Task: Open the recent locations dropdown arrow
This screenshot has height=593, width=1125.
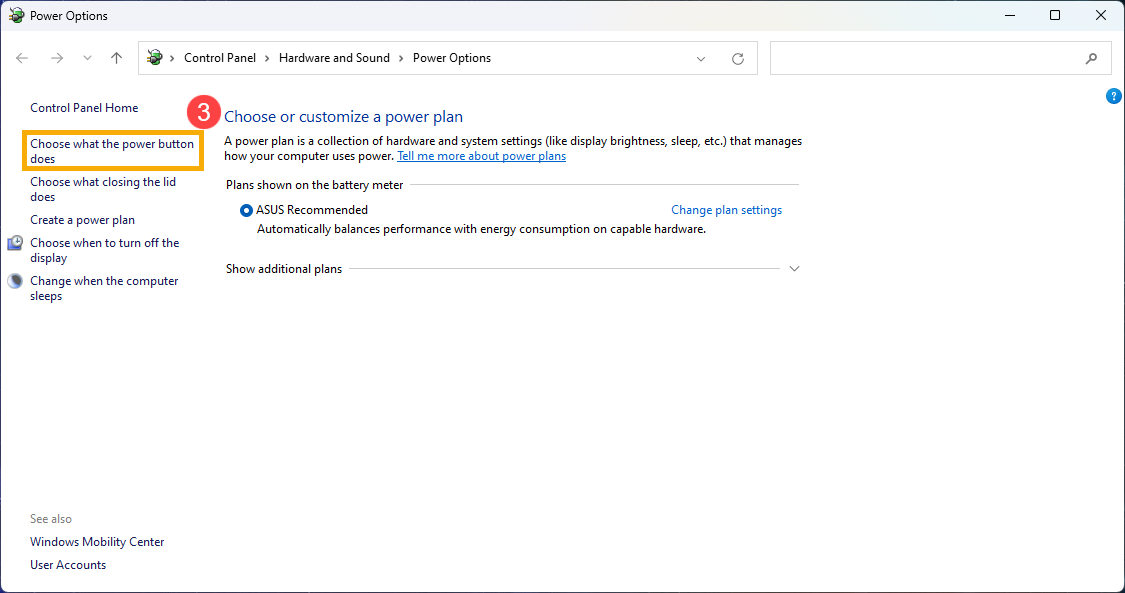Action: click(x=88, y=58)
